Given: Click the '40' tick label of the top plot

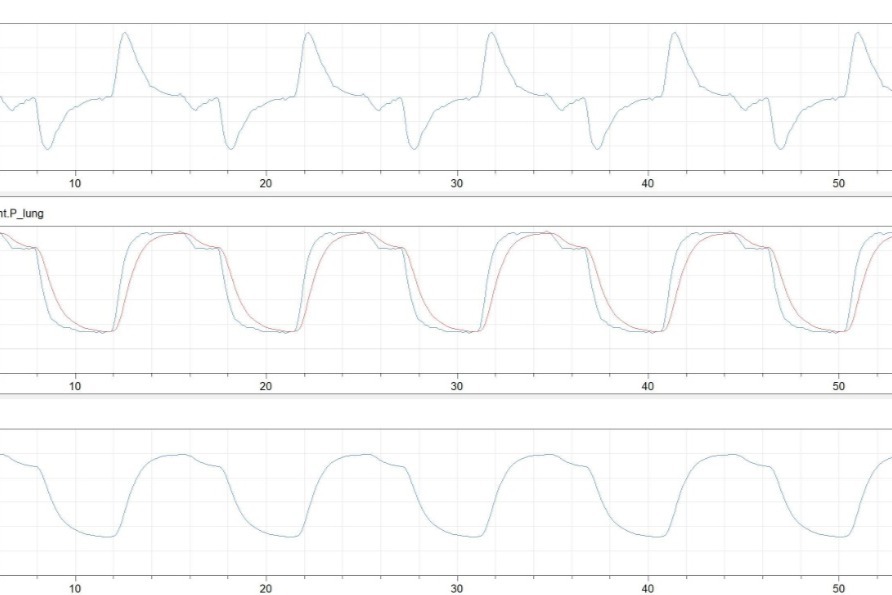Looking at the screenshot, I should [647, 183].
